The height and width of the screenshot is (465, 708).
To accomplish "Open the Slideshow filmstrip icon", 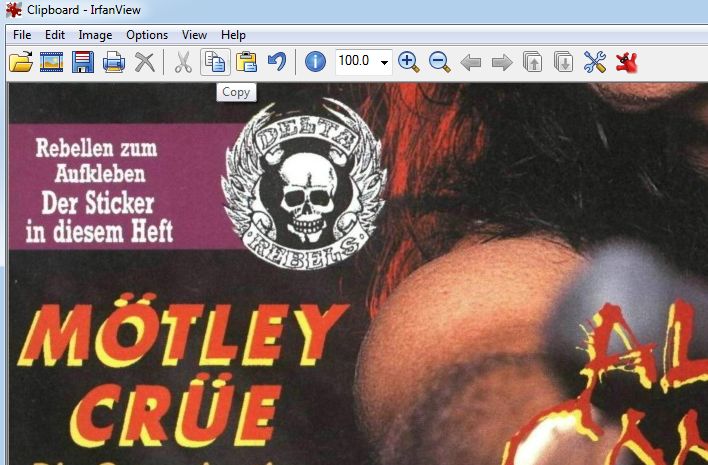I will pyautogui.click(x=51, y=62).
